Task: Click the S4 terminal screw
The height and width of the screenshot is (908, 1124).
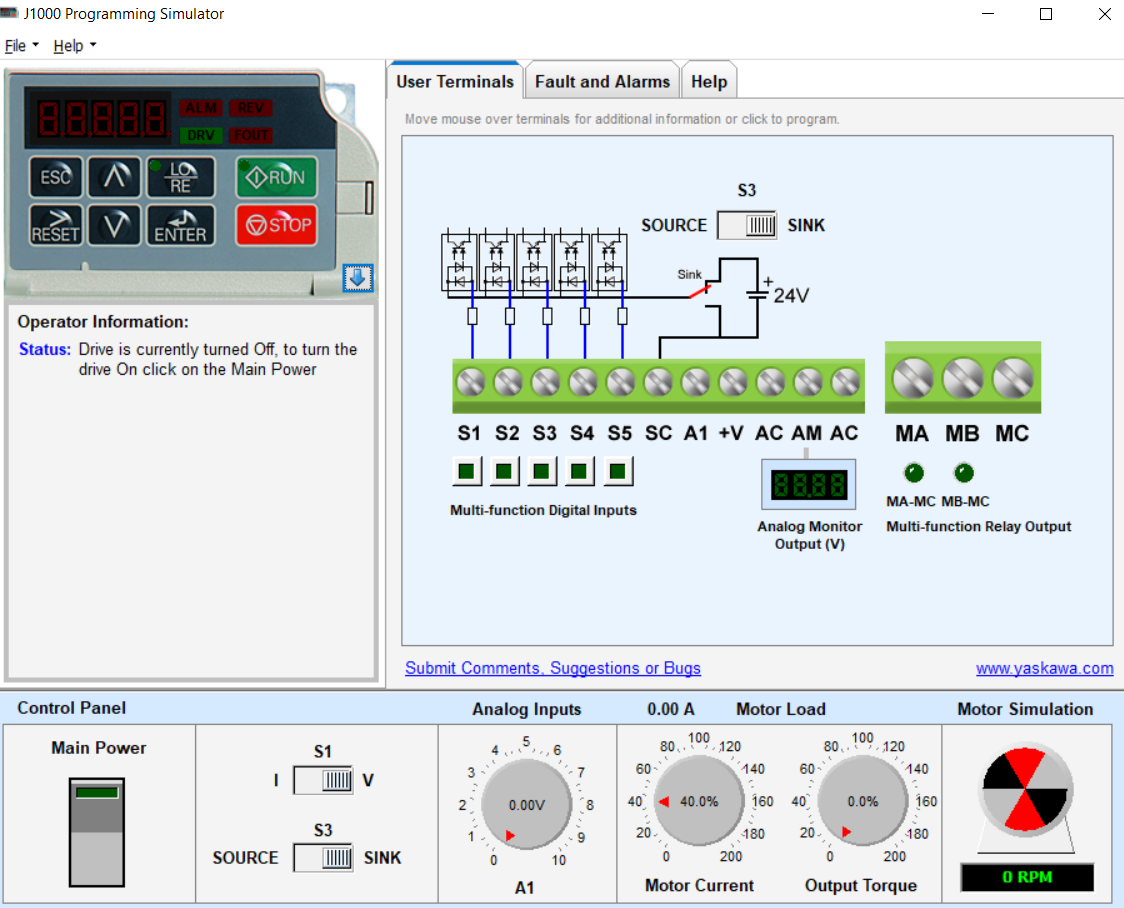Action: [x=583, y=382]
